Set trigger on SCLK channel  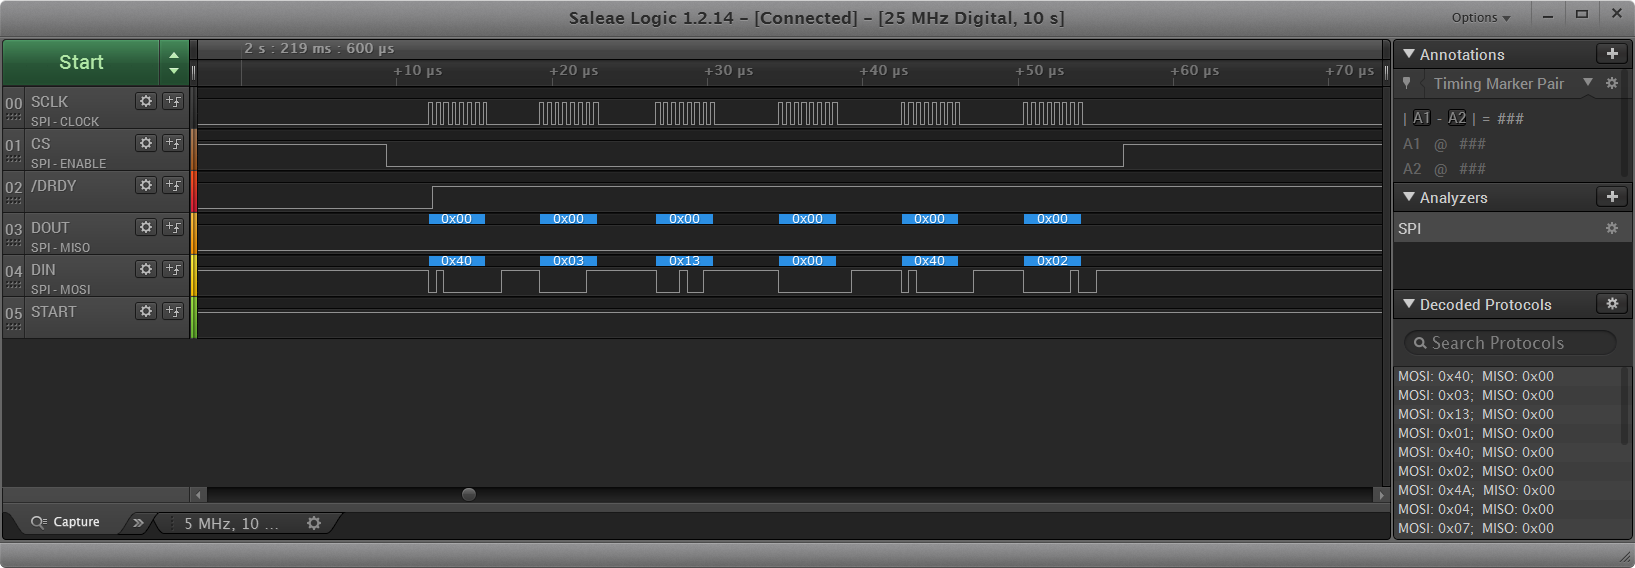point(173,101)
